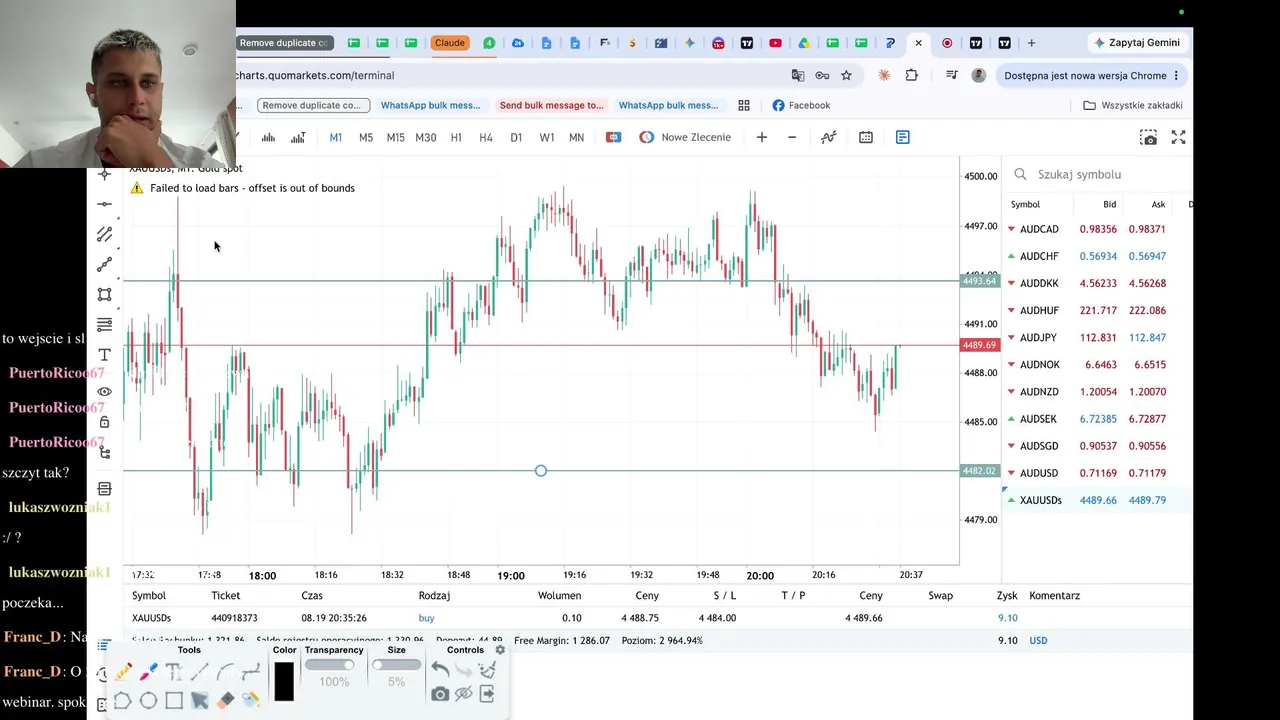Undo last annotation with arrow

tap(440, 670)
